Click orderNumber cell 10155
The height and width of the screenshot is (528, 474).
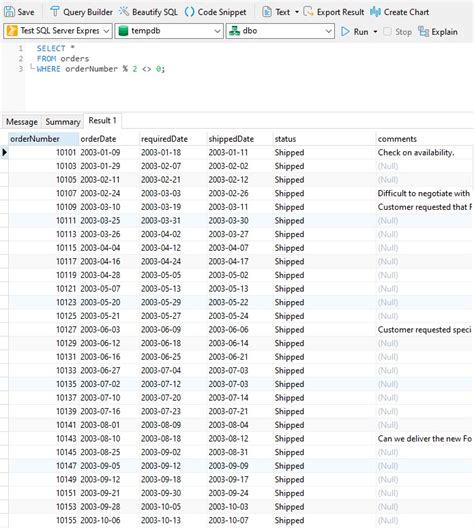[x=43, y=520]
